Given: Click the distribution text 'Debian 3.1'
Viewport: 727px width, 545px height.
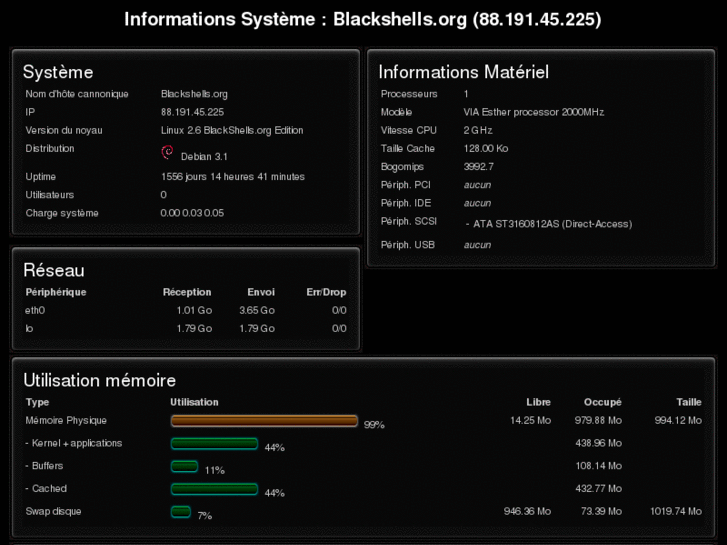Looking at the screenshot, I should click(x=204, y=157).
